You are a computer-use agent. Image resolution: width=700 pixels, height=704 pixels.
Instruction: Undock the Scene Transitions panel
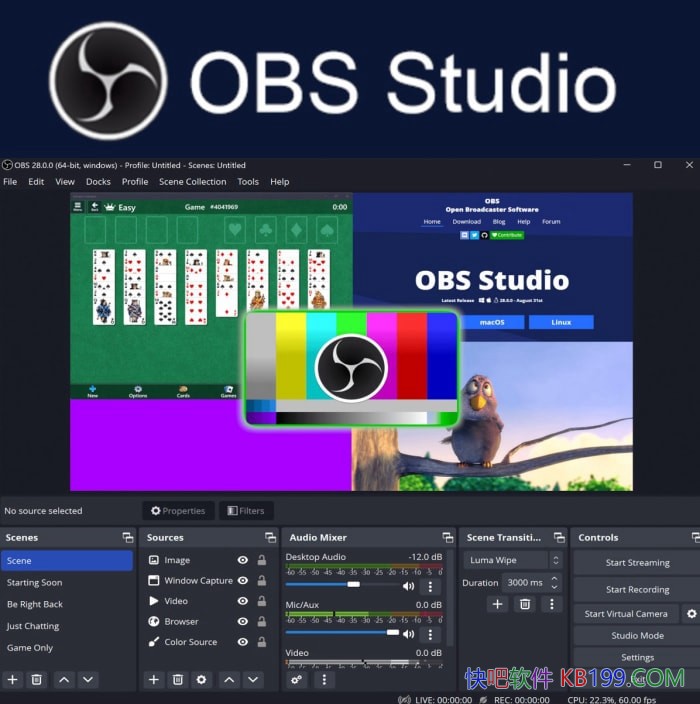(x=559, y=537)
